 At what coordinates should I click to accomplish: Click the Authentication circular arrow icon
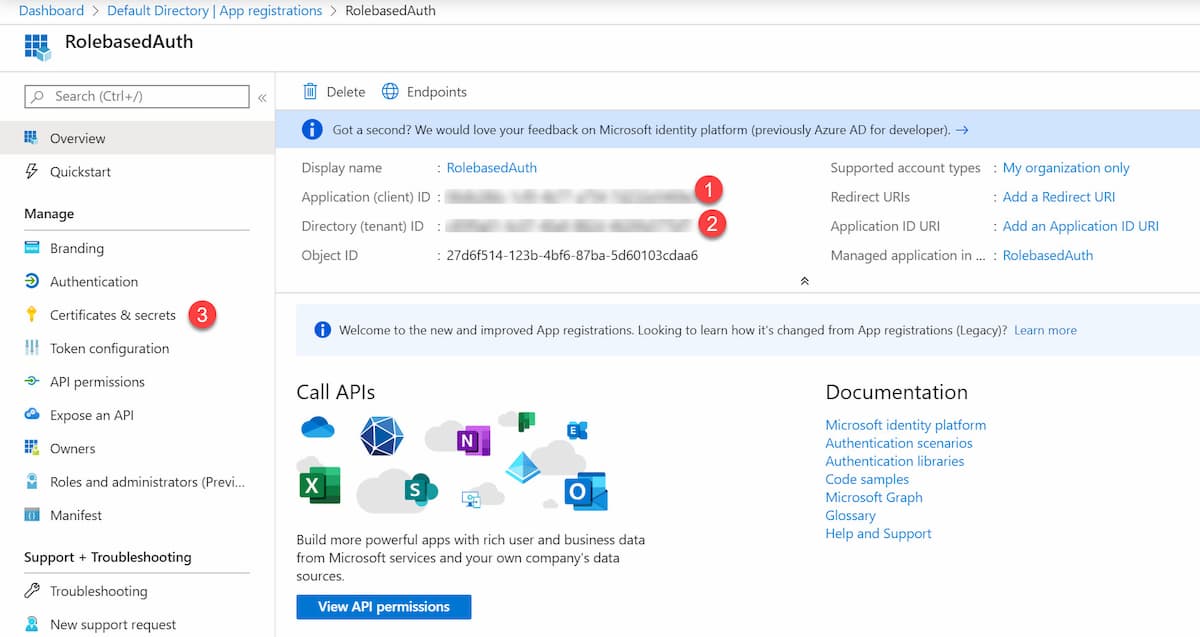31,281
